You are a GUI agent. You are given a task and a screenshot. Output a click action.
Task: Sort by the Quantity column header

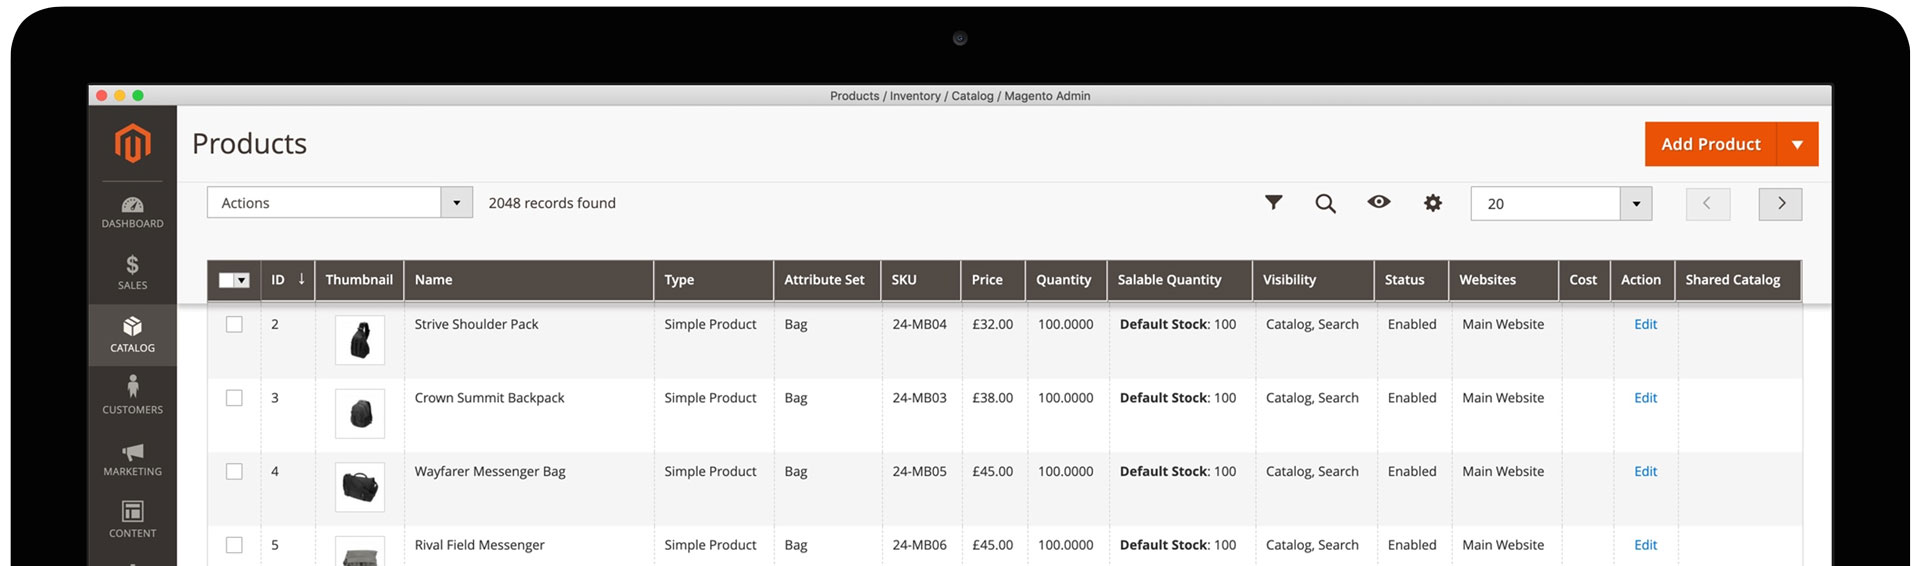(1066, 280)
